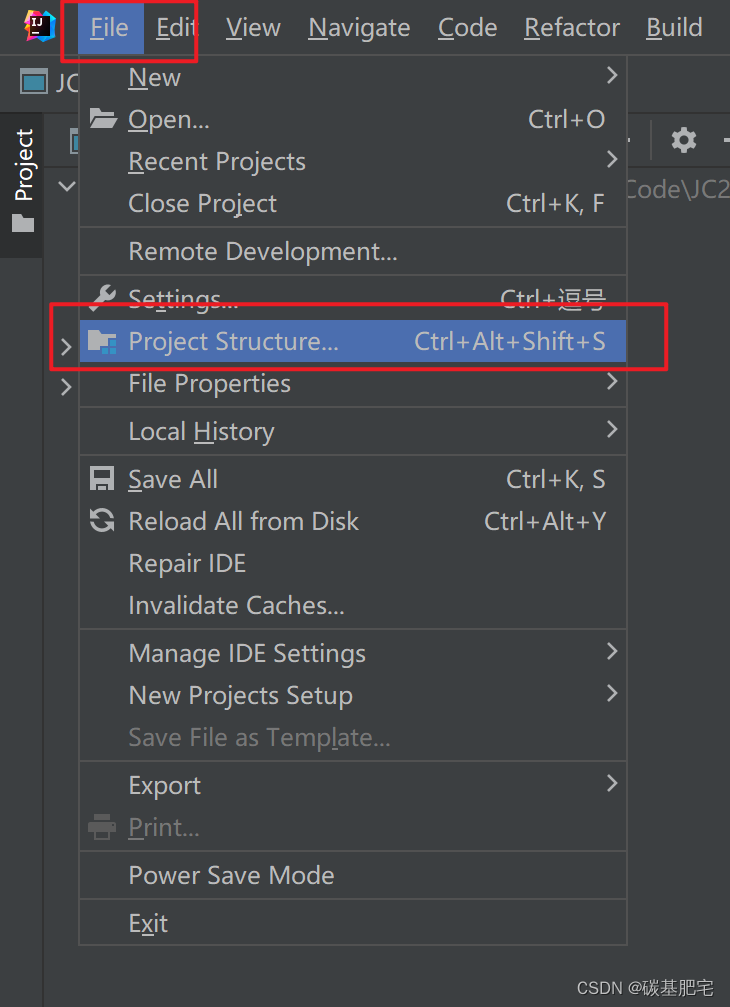The width and height of the screenshot is (730, 1007).
Task: Enable Power Save Mode
Action: (x=231, y=875)
